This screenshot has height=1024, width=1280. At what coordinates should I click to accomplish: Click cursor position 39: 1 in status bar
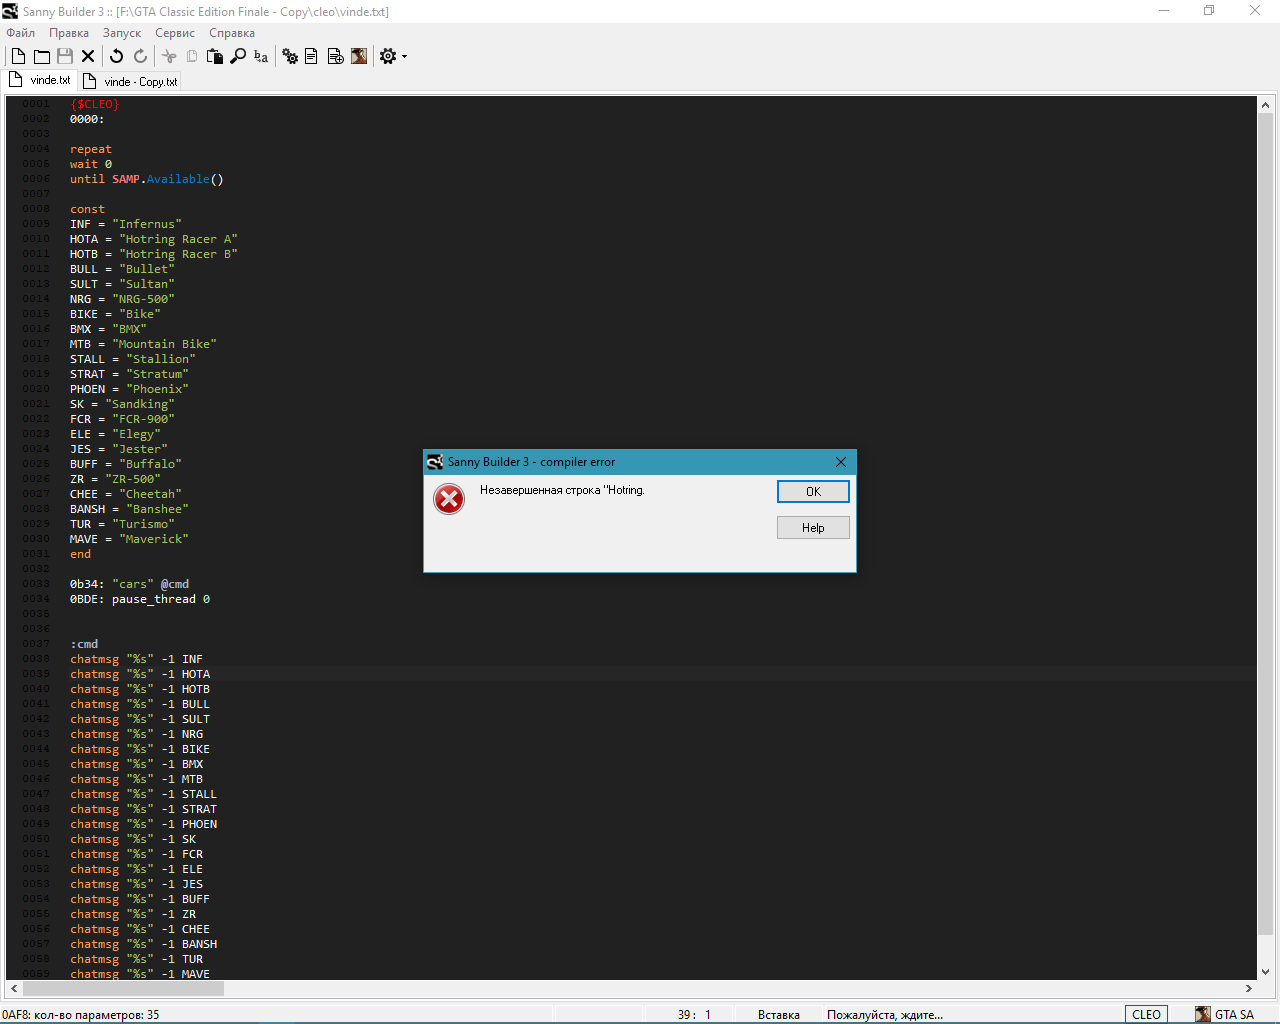pyautogui.click(x=694, y=1014)
